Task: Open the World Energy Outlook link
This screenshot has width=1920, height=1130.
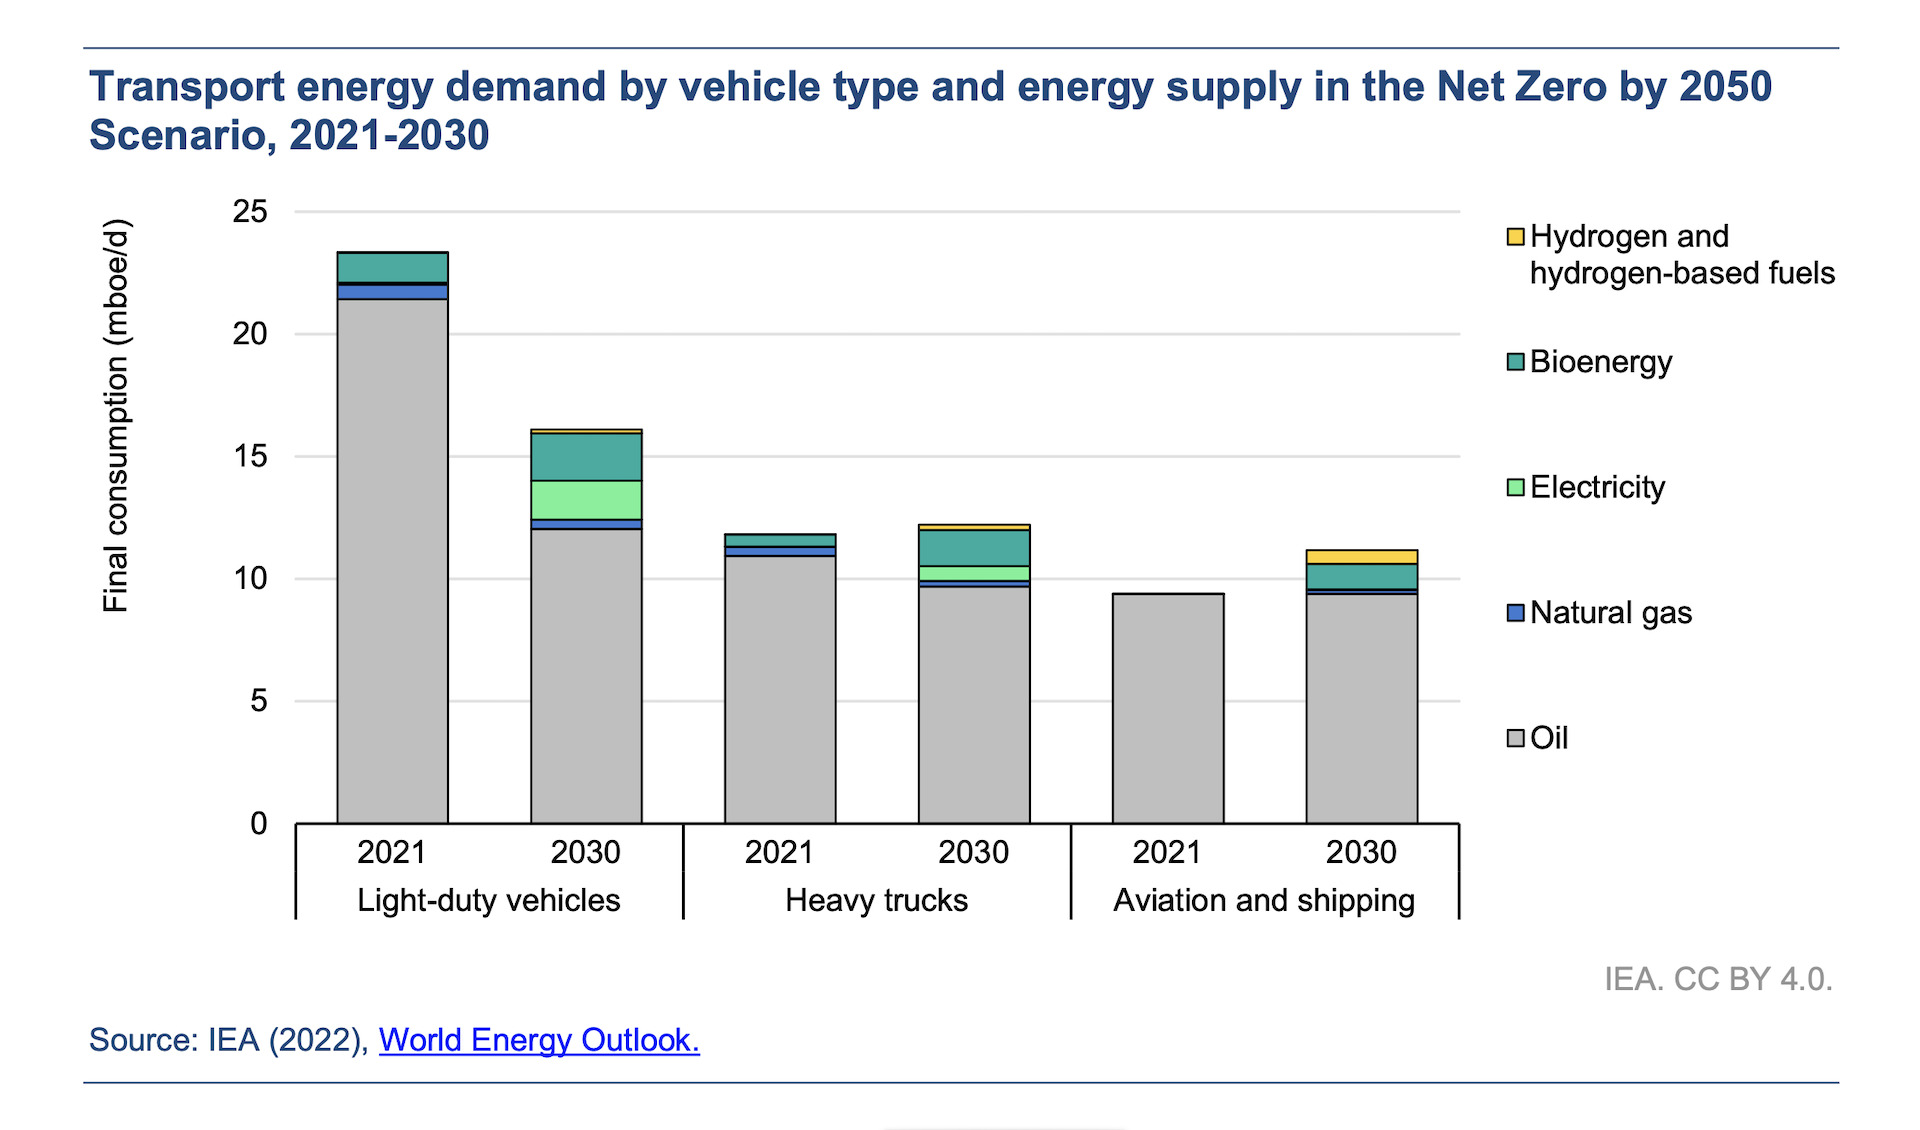Action: click(538, 1040)
